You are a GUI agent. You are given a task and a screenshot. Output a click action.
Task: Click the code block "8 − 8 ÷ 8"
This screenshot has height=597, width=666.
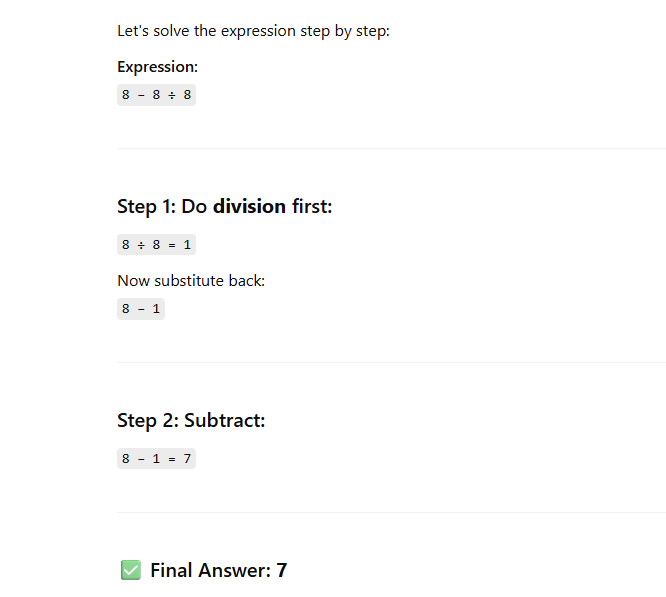pyautogui.click(x=156, y=95)
